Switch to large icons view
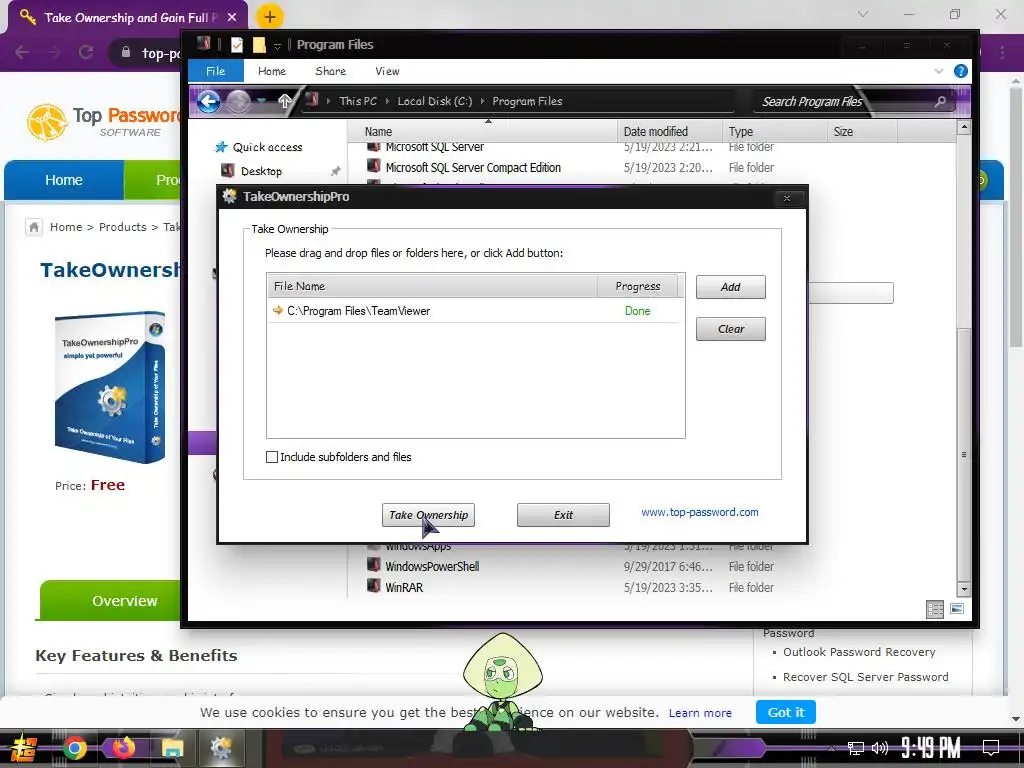Screen dimensions: 1024x768 (x=957, y=609)
